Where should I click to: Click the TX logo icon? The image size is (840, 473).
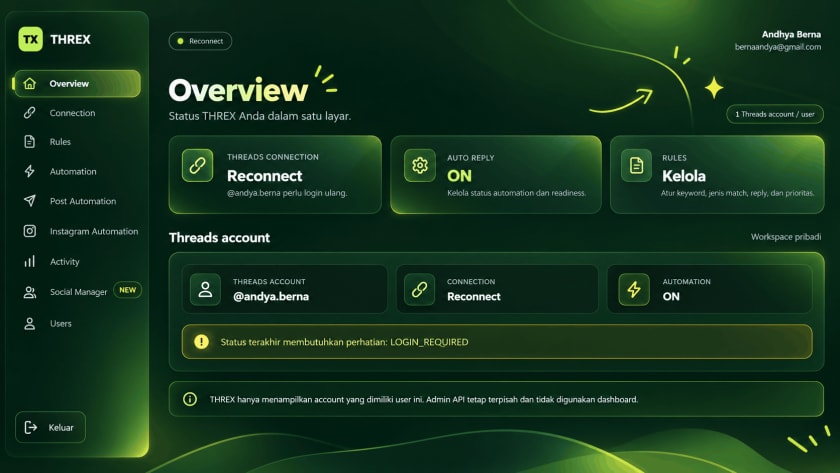[x=31, y=39]
